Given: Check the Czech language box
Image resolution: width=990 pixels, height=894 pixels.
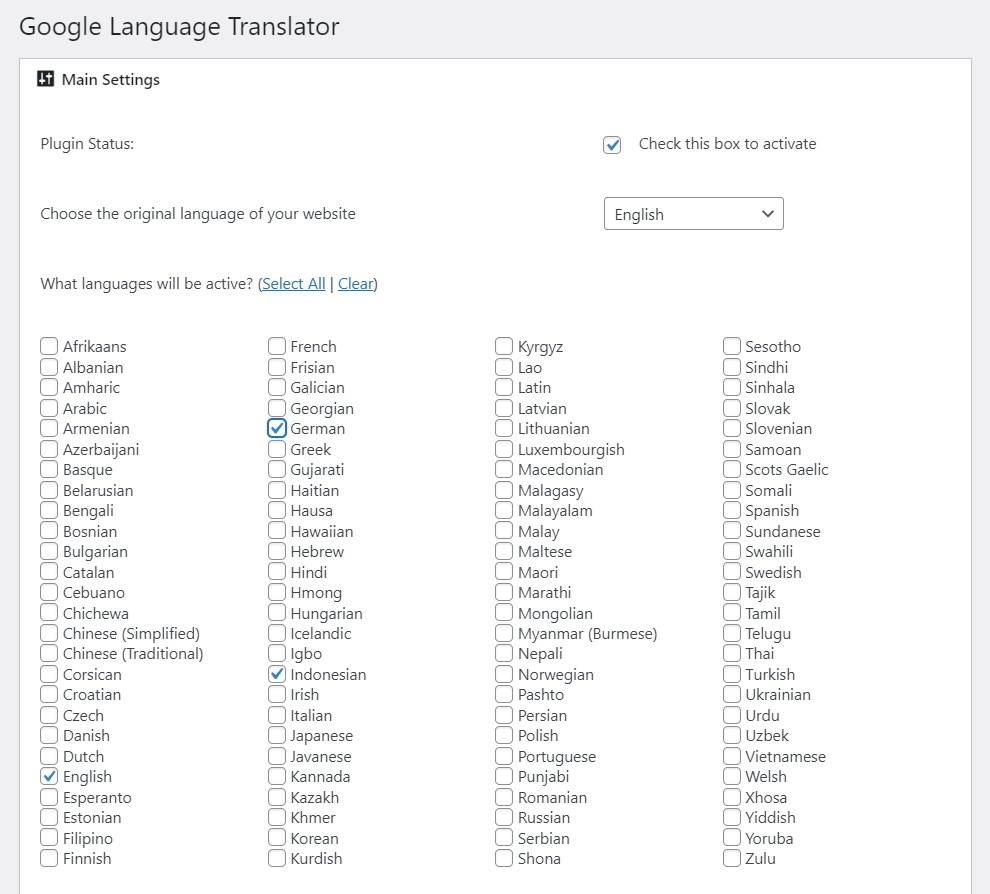Looking at the screenshot, I should 49,715.
